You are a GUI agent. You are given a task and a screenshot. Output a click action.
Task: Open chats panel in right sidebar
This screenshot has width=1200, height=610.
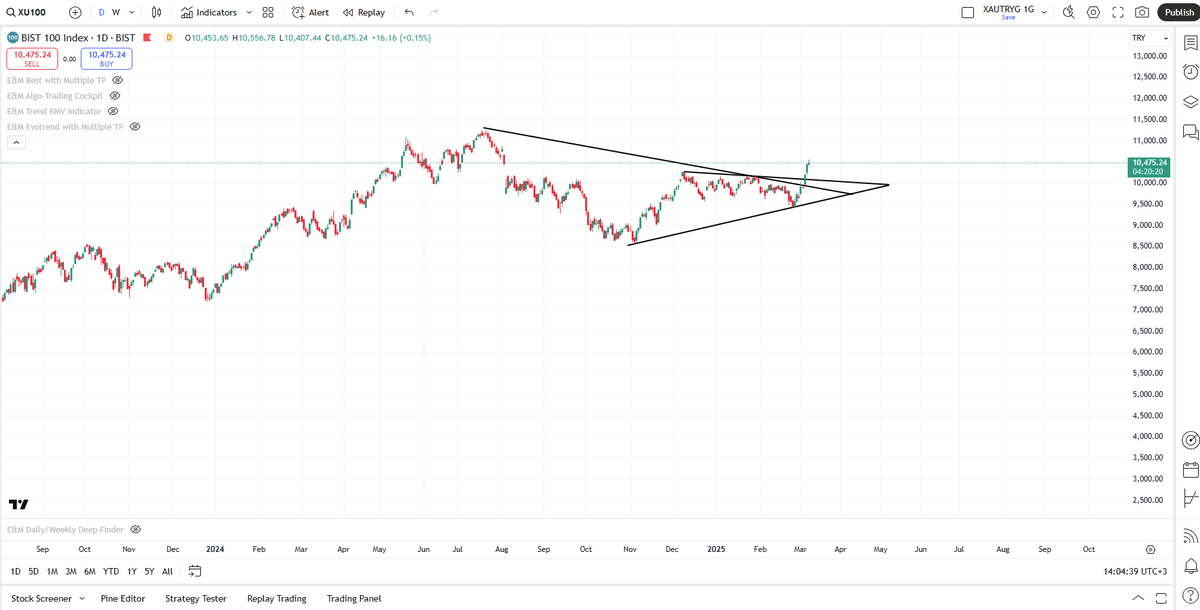point(1190,132)
